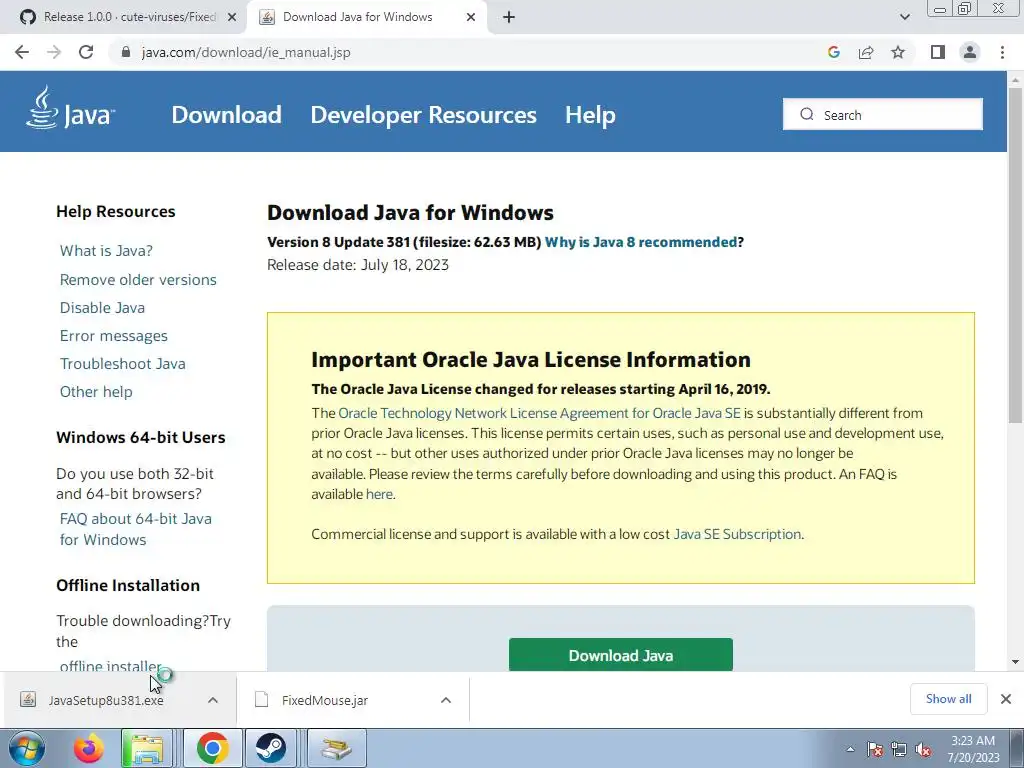Open Chrome's three-dot menu
This screenshot has width=1024, height=768.
tap(1002, 52)
